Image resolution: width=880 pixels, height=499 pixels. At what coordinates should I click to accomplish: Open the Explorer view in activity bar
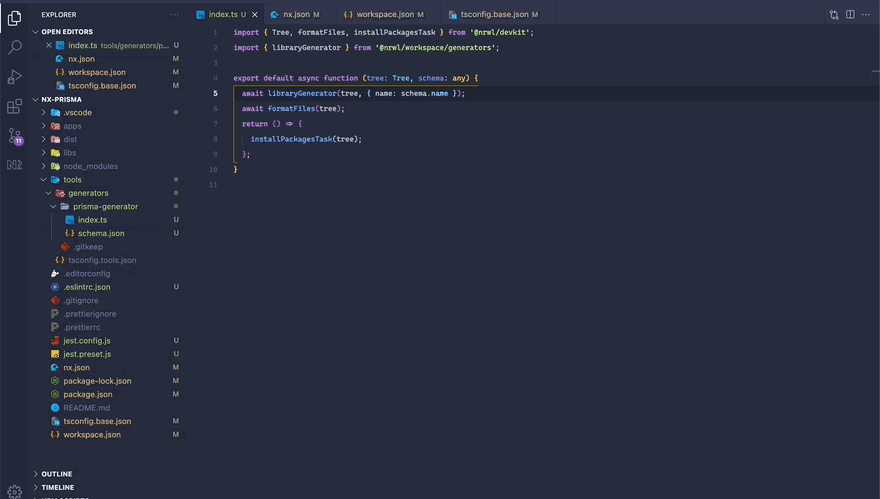[15, 19]
